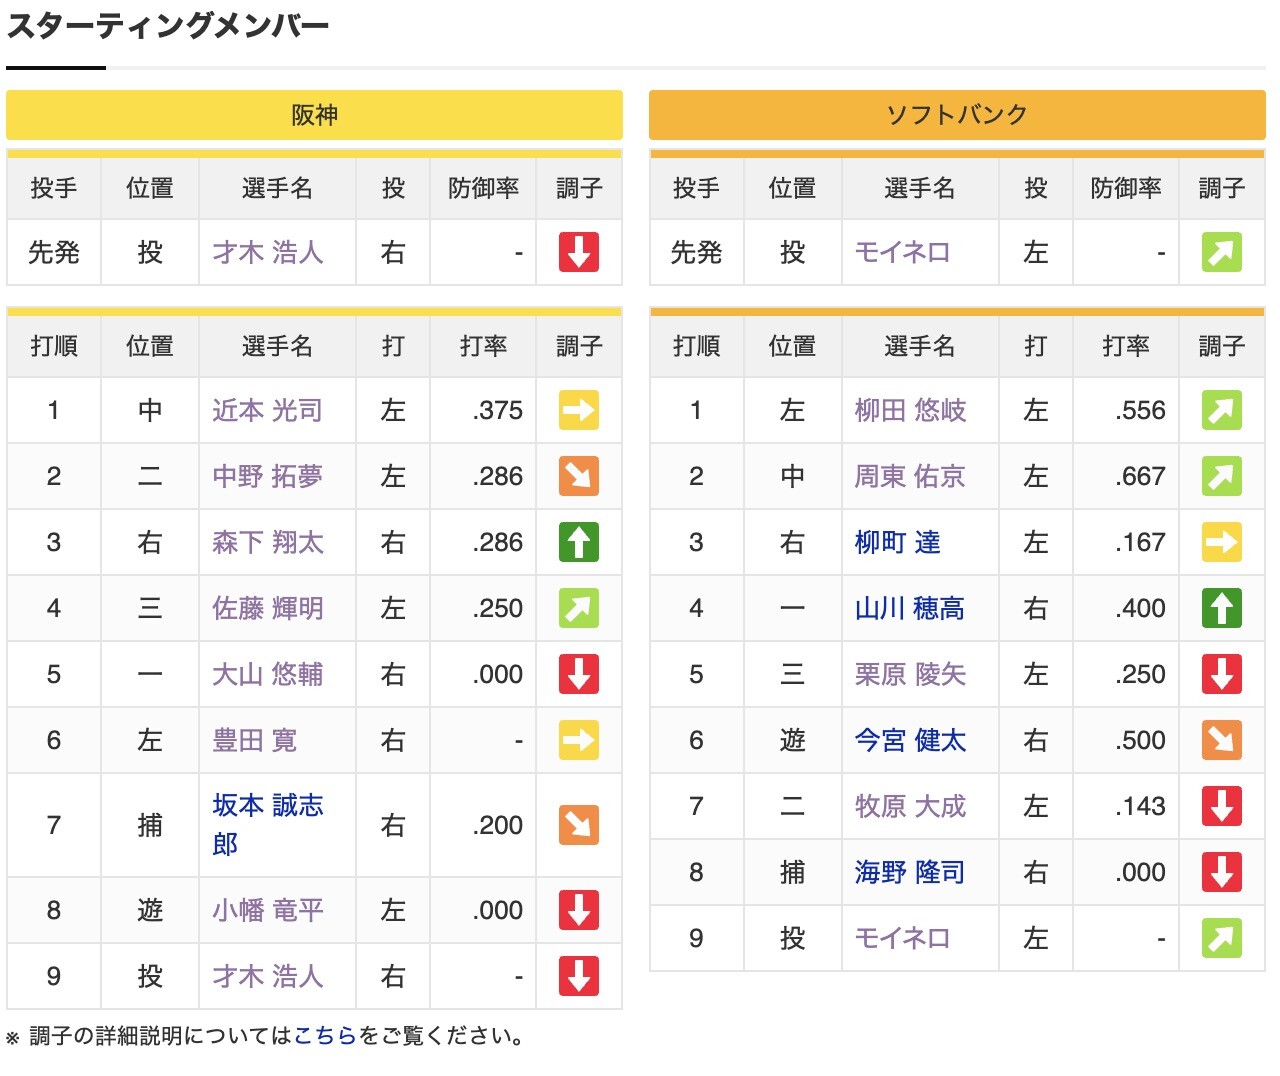Open モイネロ's player link in batting order
Image resolution: width=1280 pixels, height=1076 pixels.
coord(901,938)
